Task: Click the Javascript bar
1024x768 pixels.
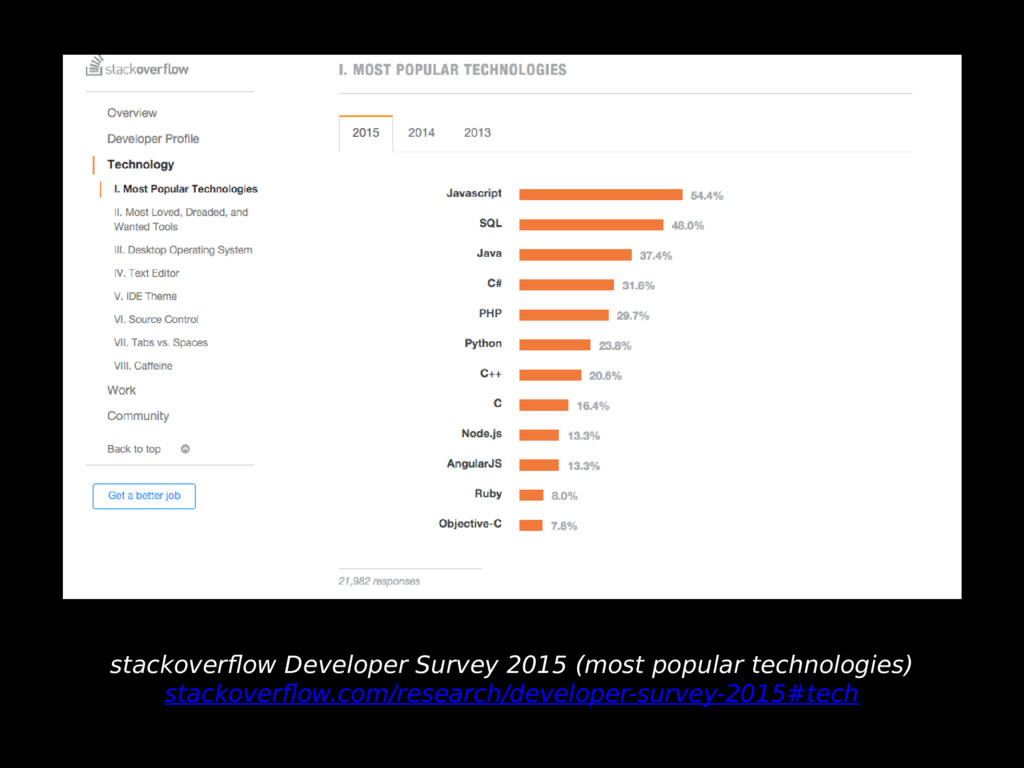Action: click(601, 195)
